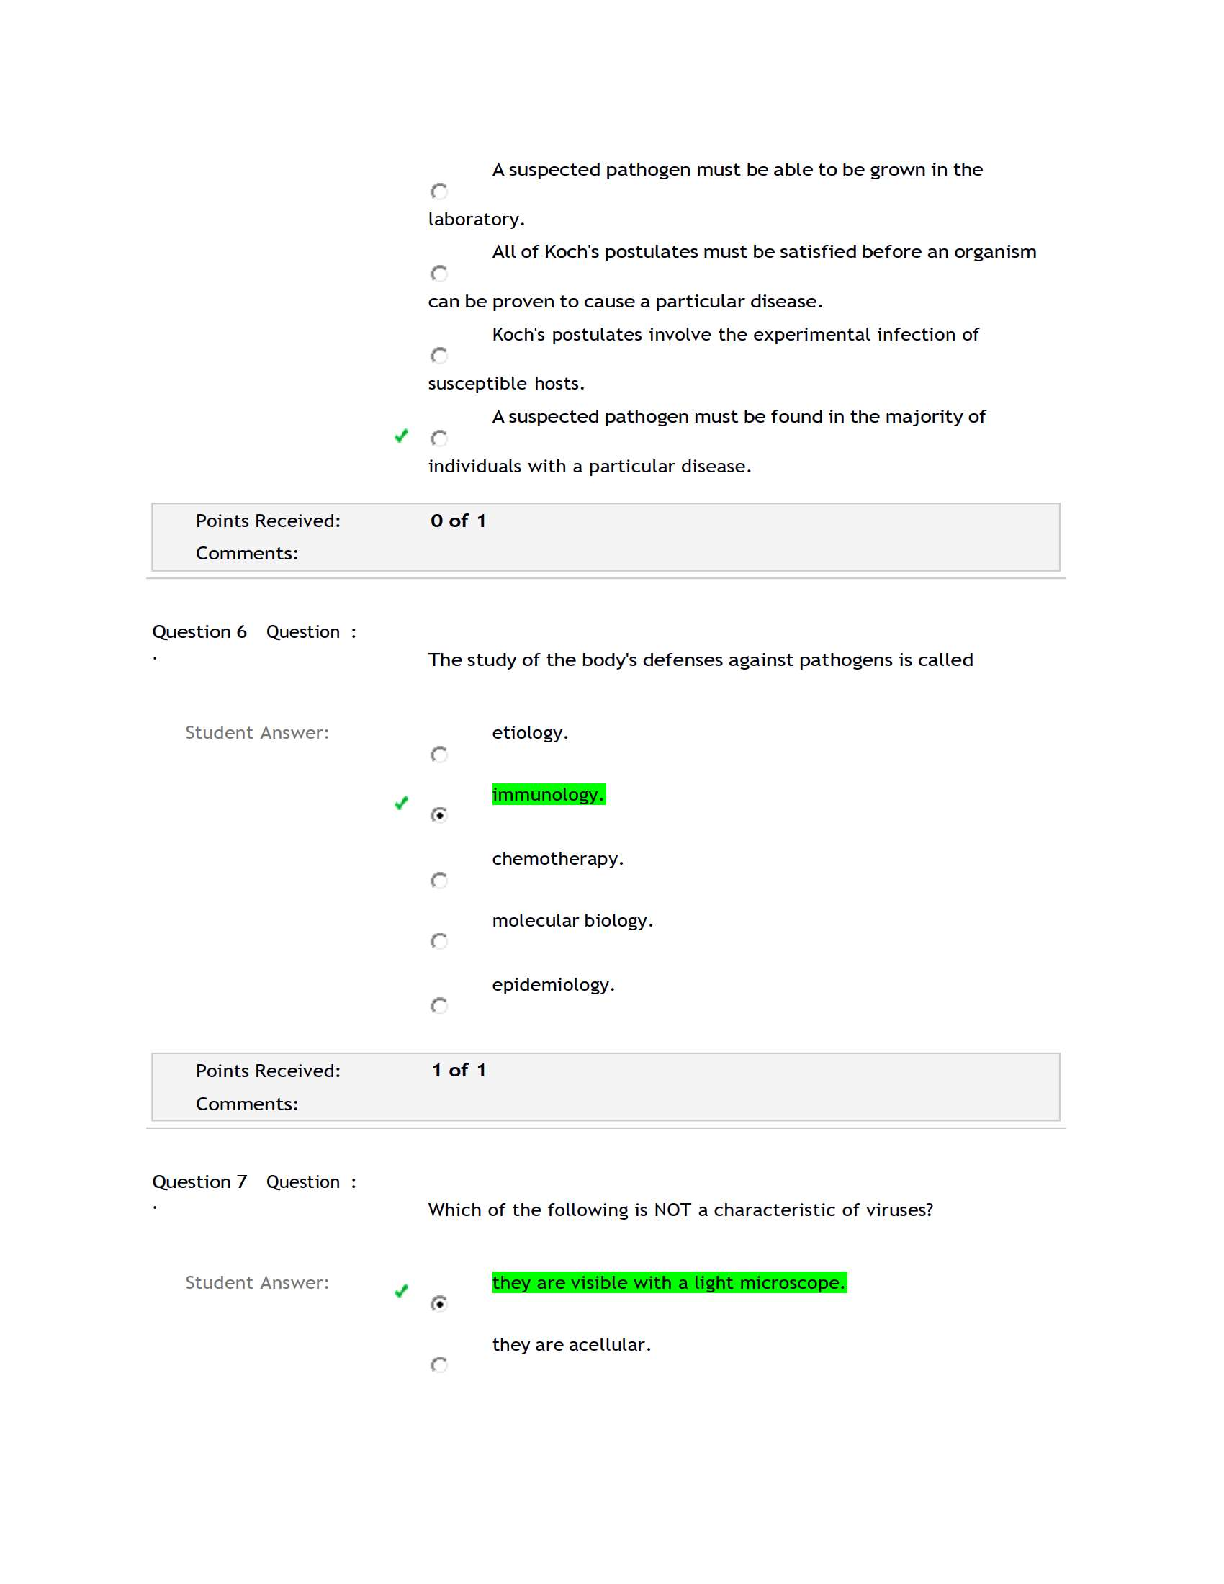
Task: Click green checkmark beside the majority-of-individuals answer
Action: tap(401, 436)
